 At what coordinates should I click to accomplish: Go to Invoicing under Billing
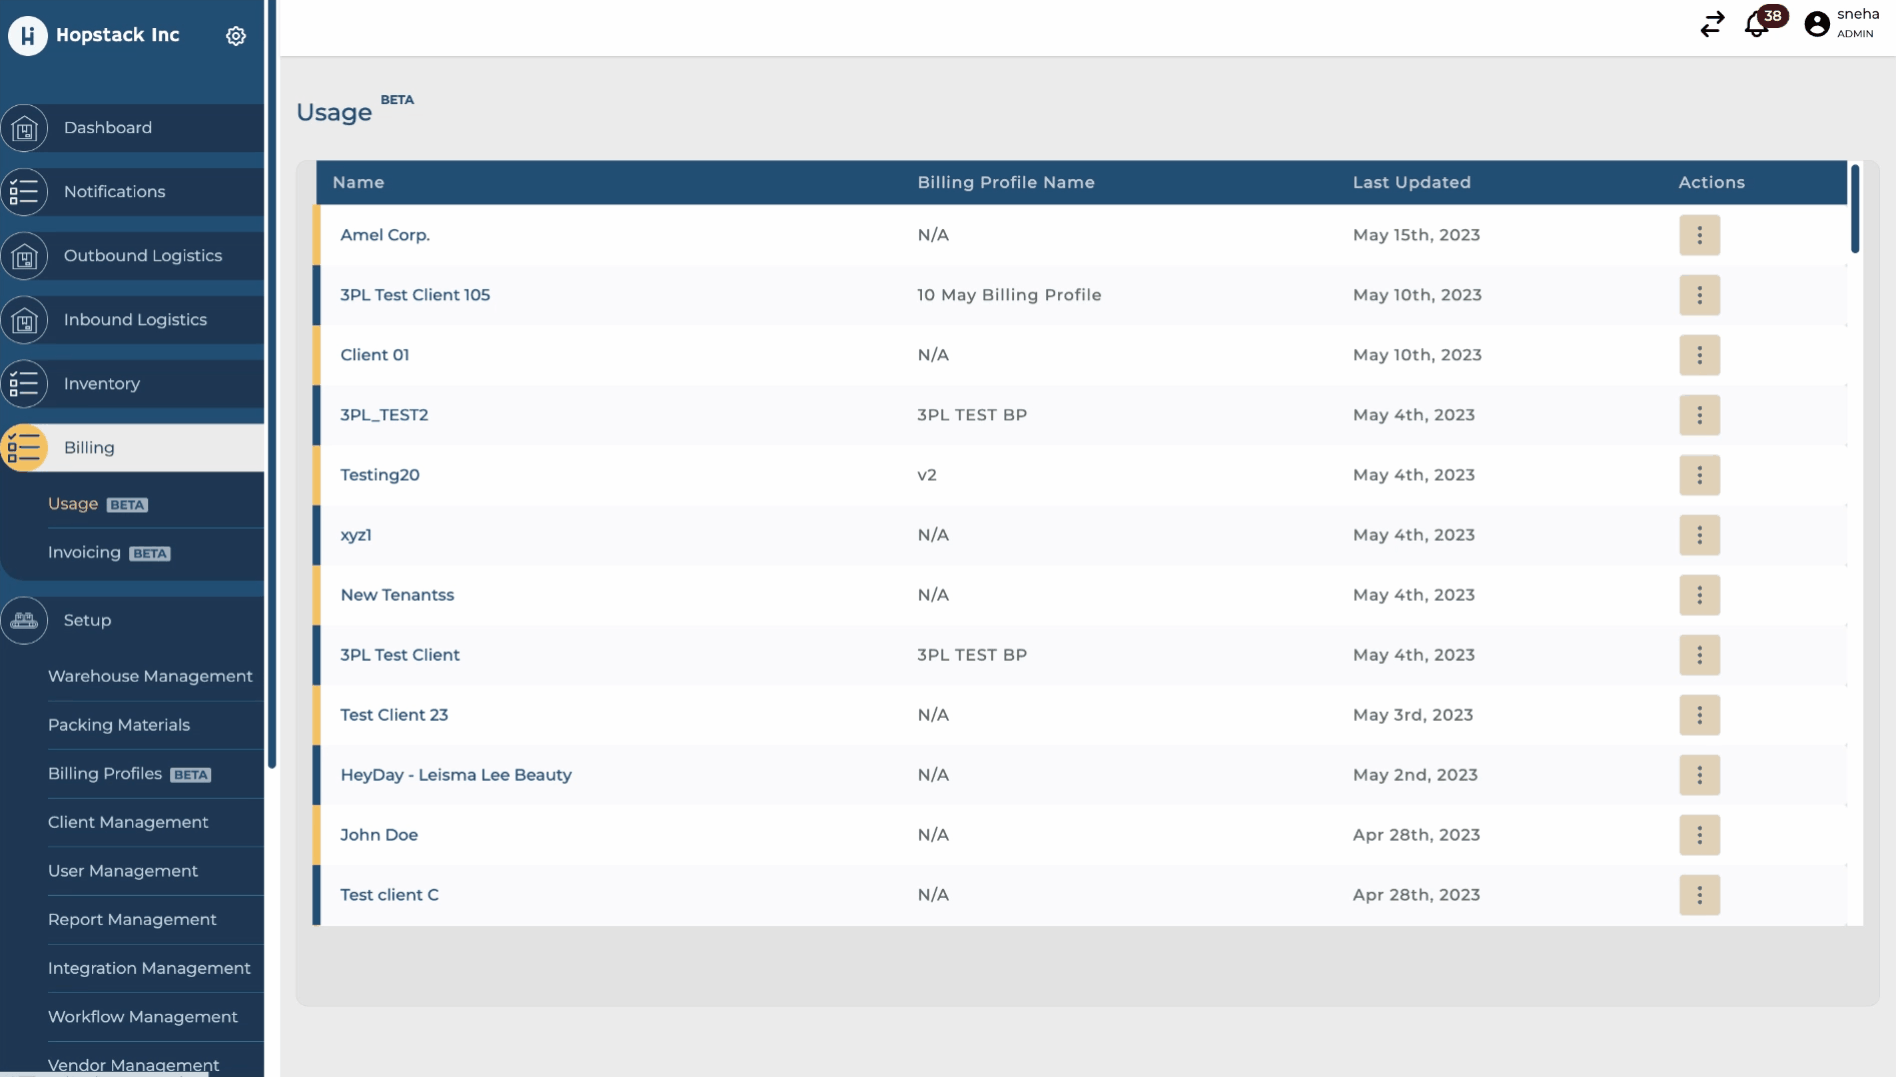84,553
